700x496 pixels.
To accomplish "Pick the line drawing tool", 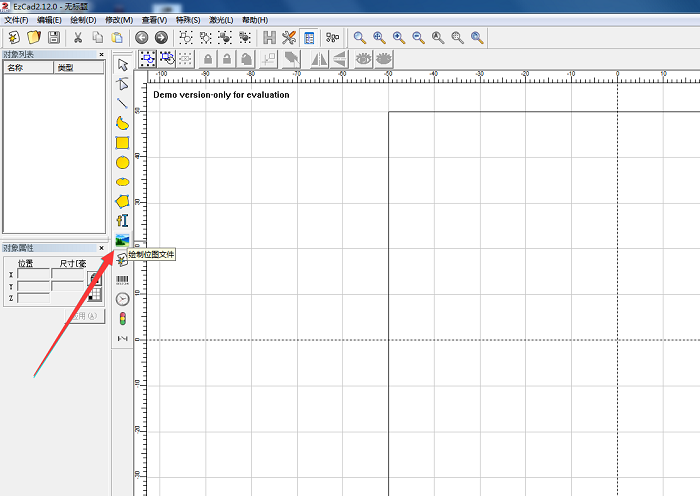I will point(122,103).
